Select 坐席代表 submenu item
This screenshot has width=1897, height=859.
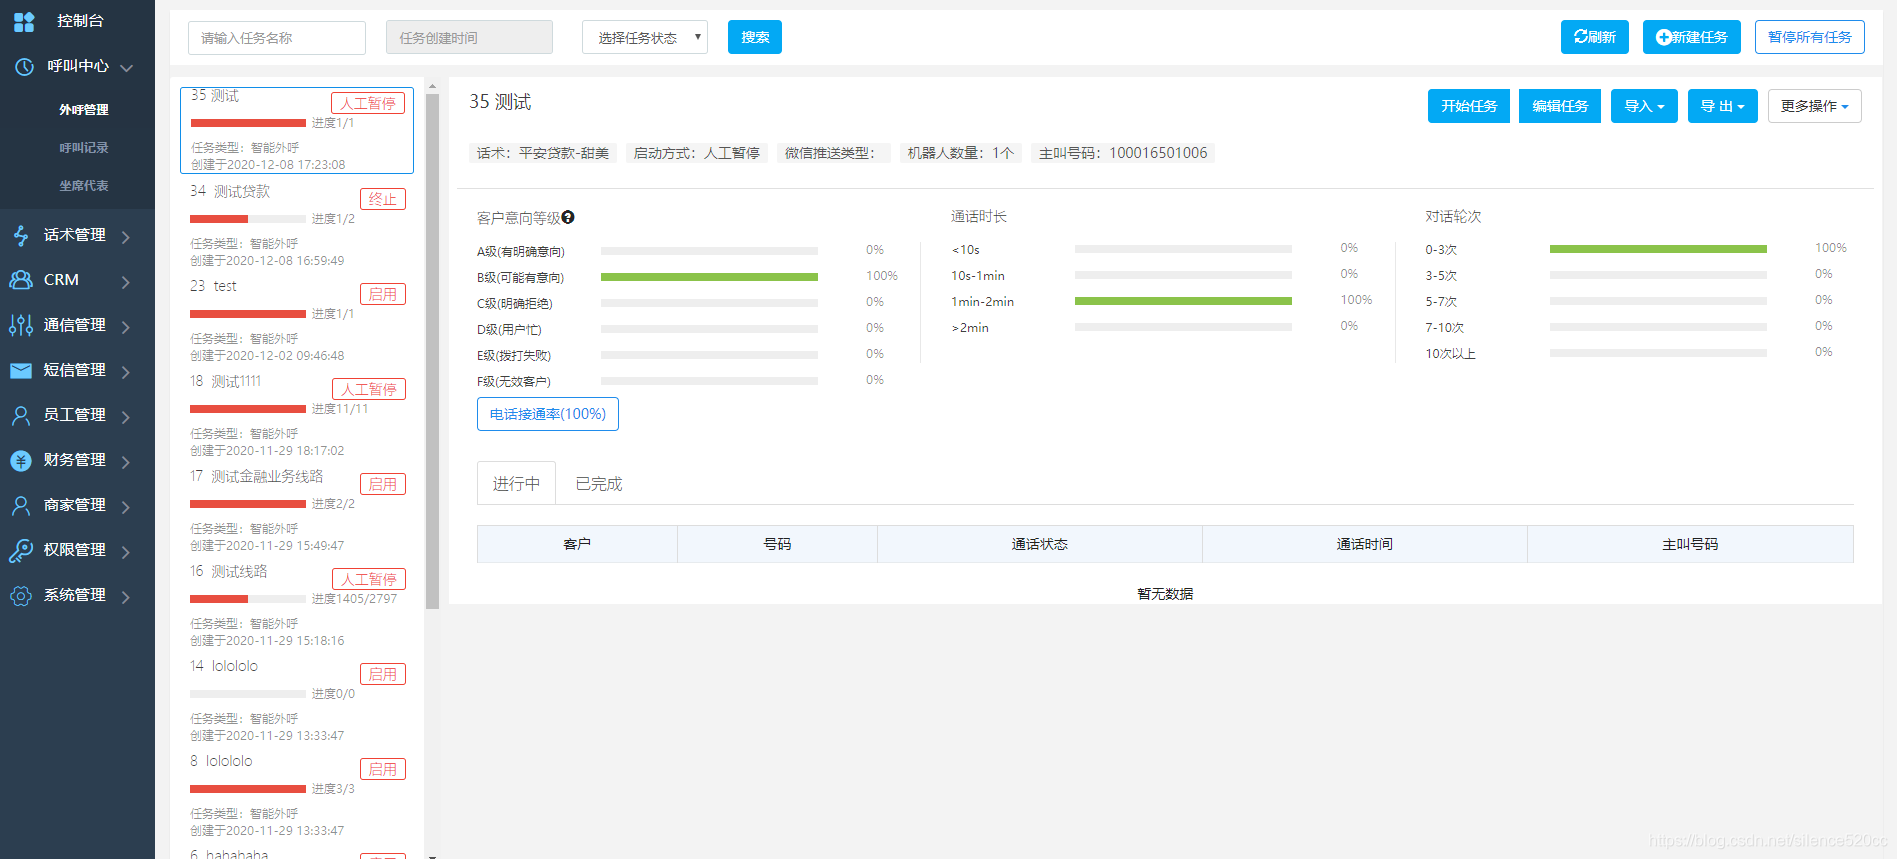tap(84, 186)
